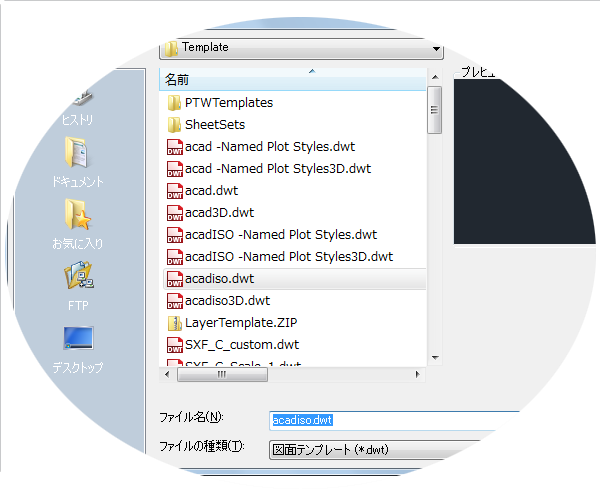The width and height of the screenshot is (613, 492).
Task: Select acadISO -Named Plot Styles.dwt
Action: [281, 235]
